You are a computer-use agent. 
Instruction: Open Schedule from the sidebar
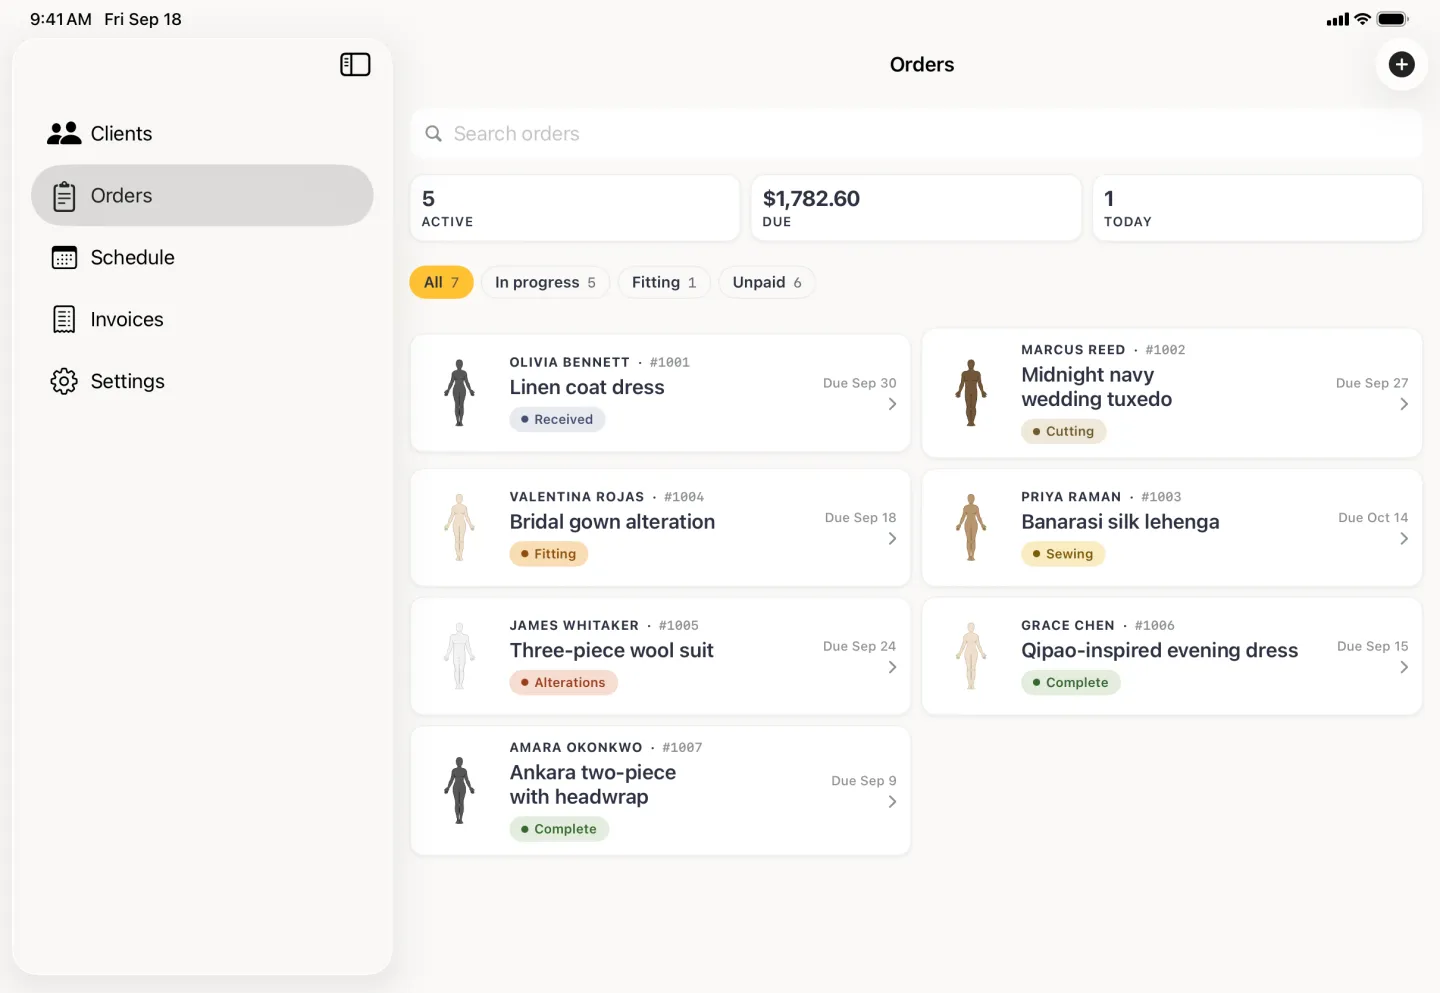202,258
